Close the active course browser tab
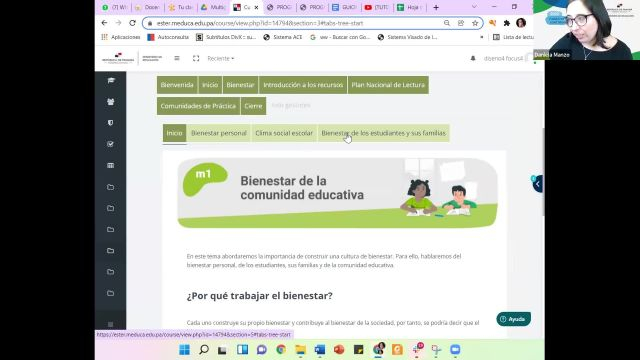 pyautogui.click(x=256, y=7)
